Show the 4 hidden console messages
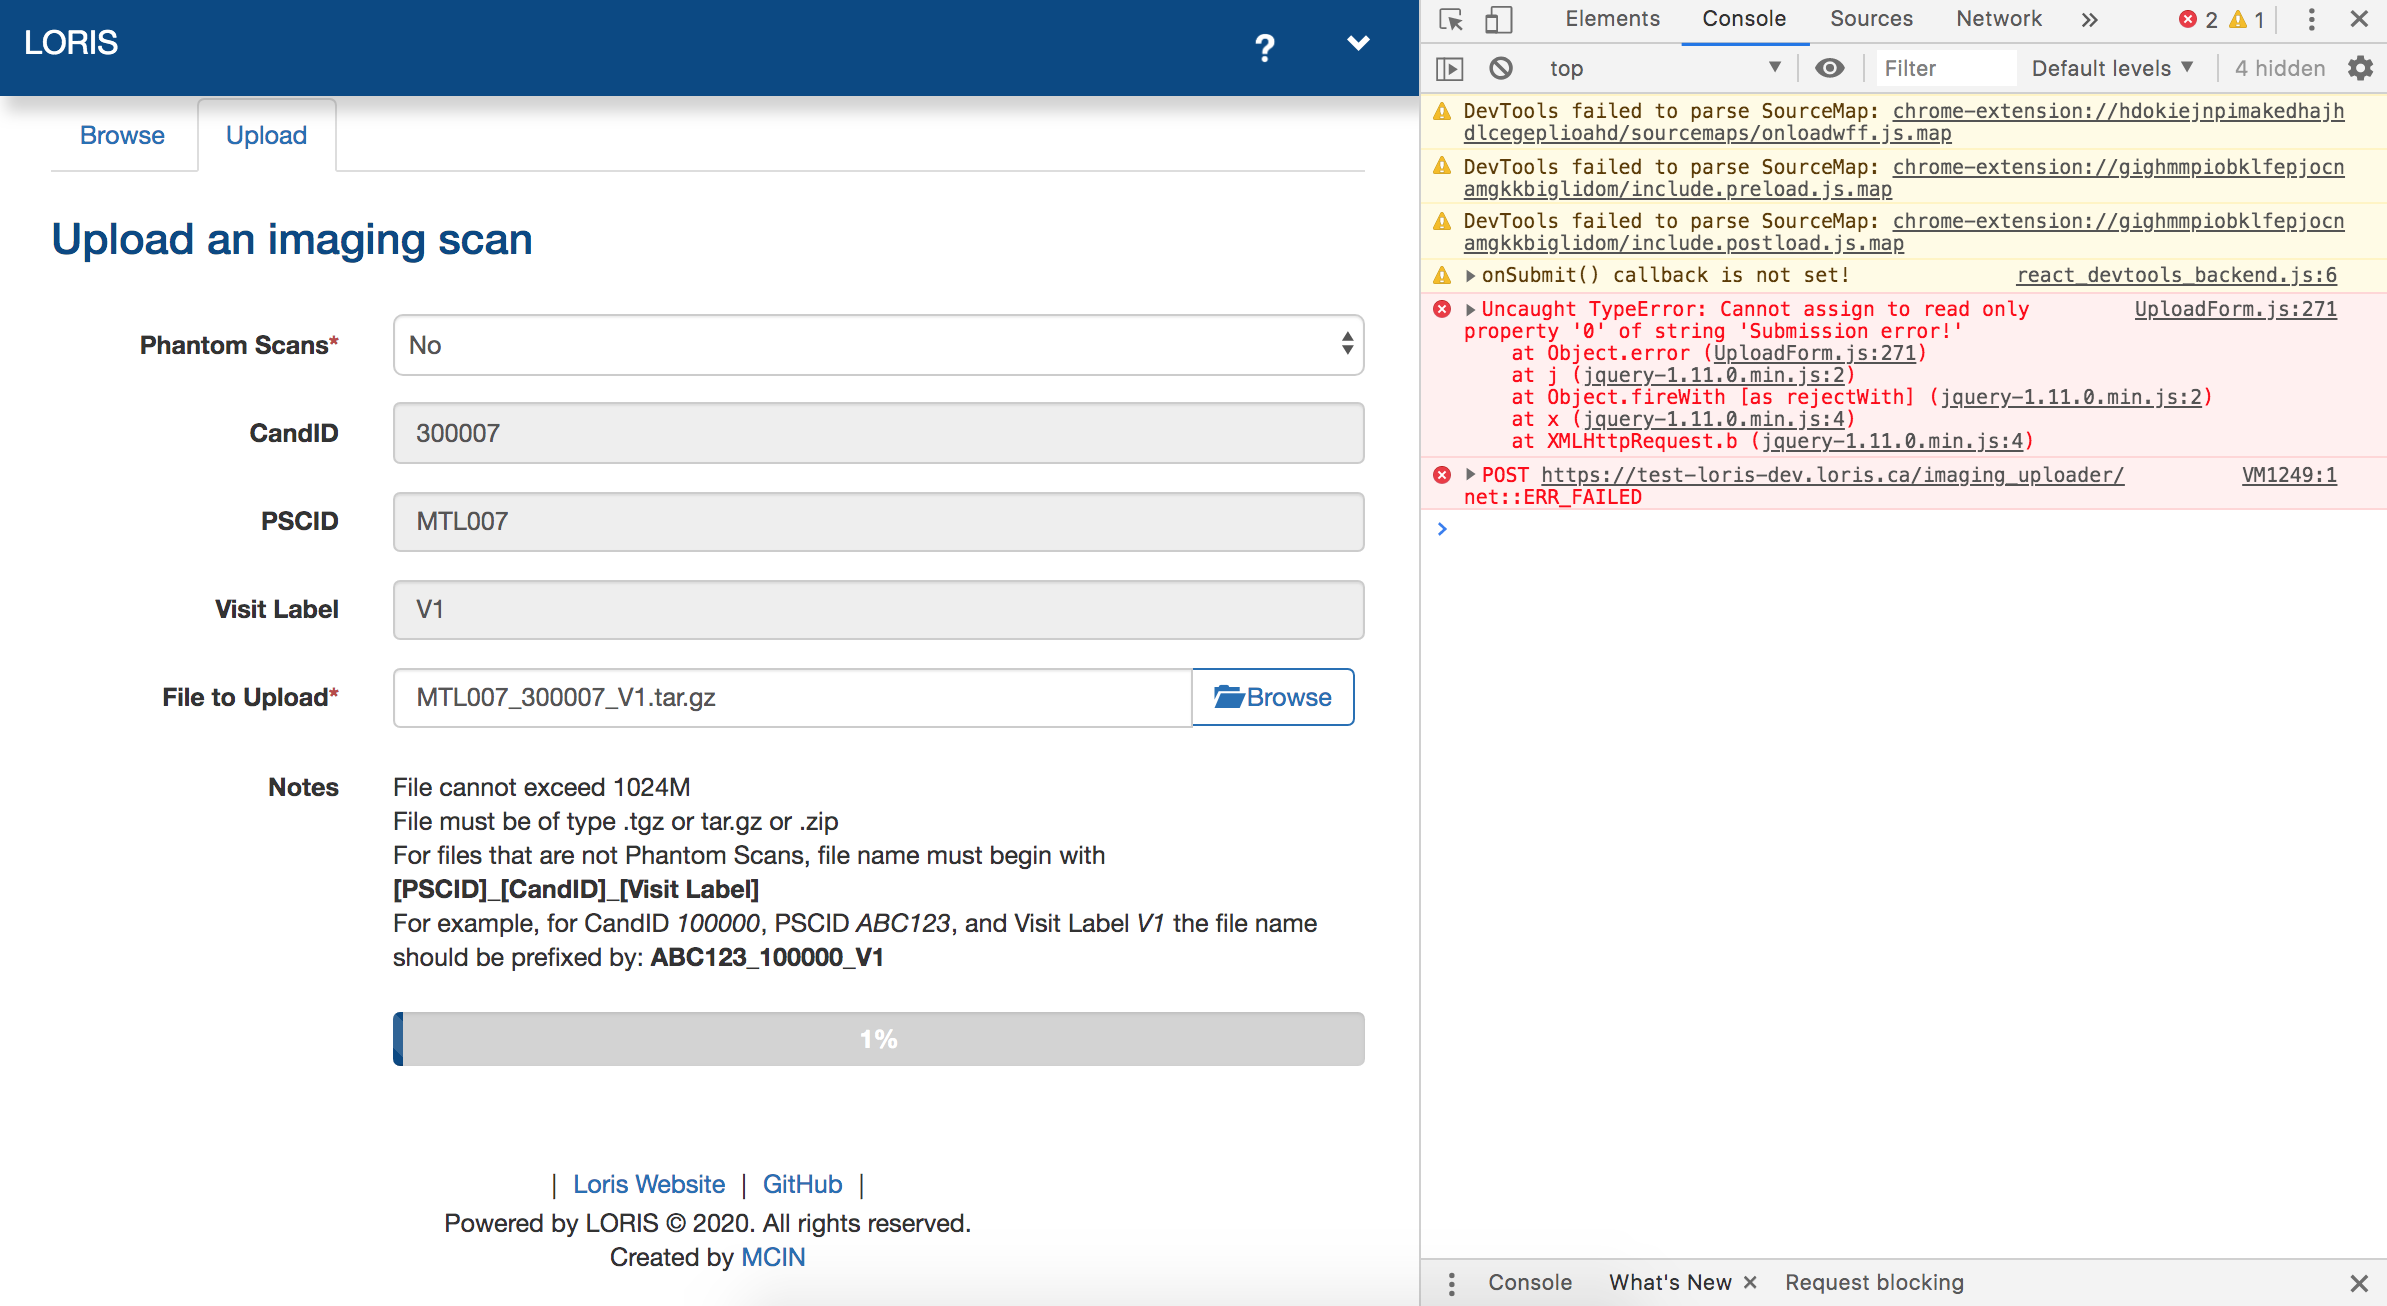 coord(2280,67)
